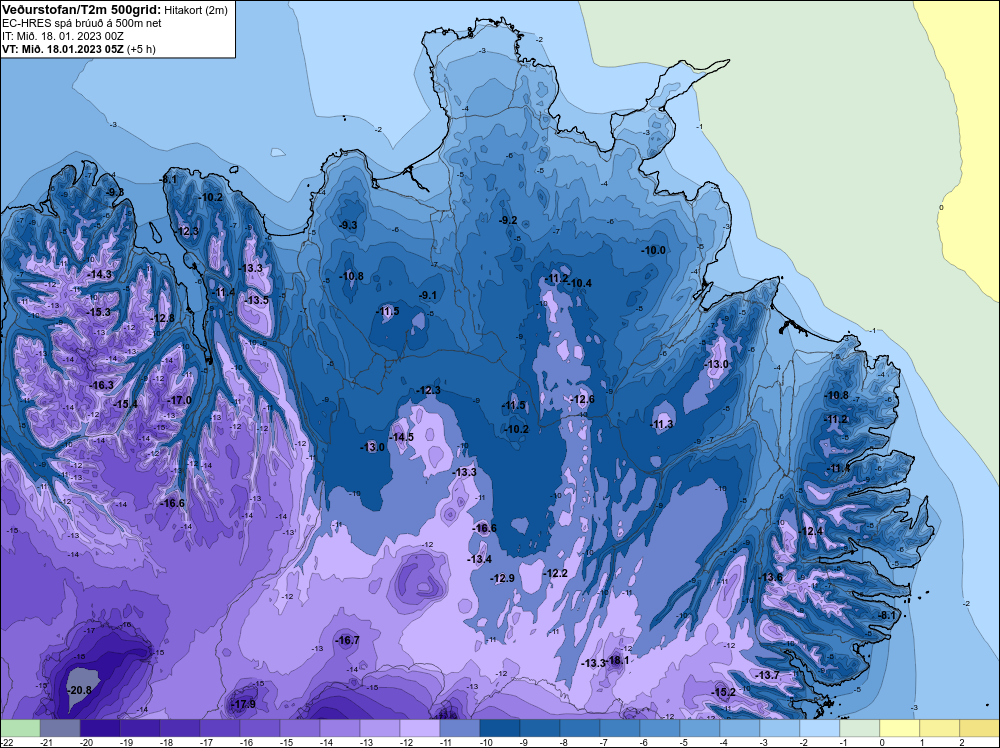Screen dimensions: 1000x748
Task: Click the 0 pale yellow legend swatch
Action: click(900, 728)
